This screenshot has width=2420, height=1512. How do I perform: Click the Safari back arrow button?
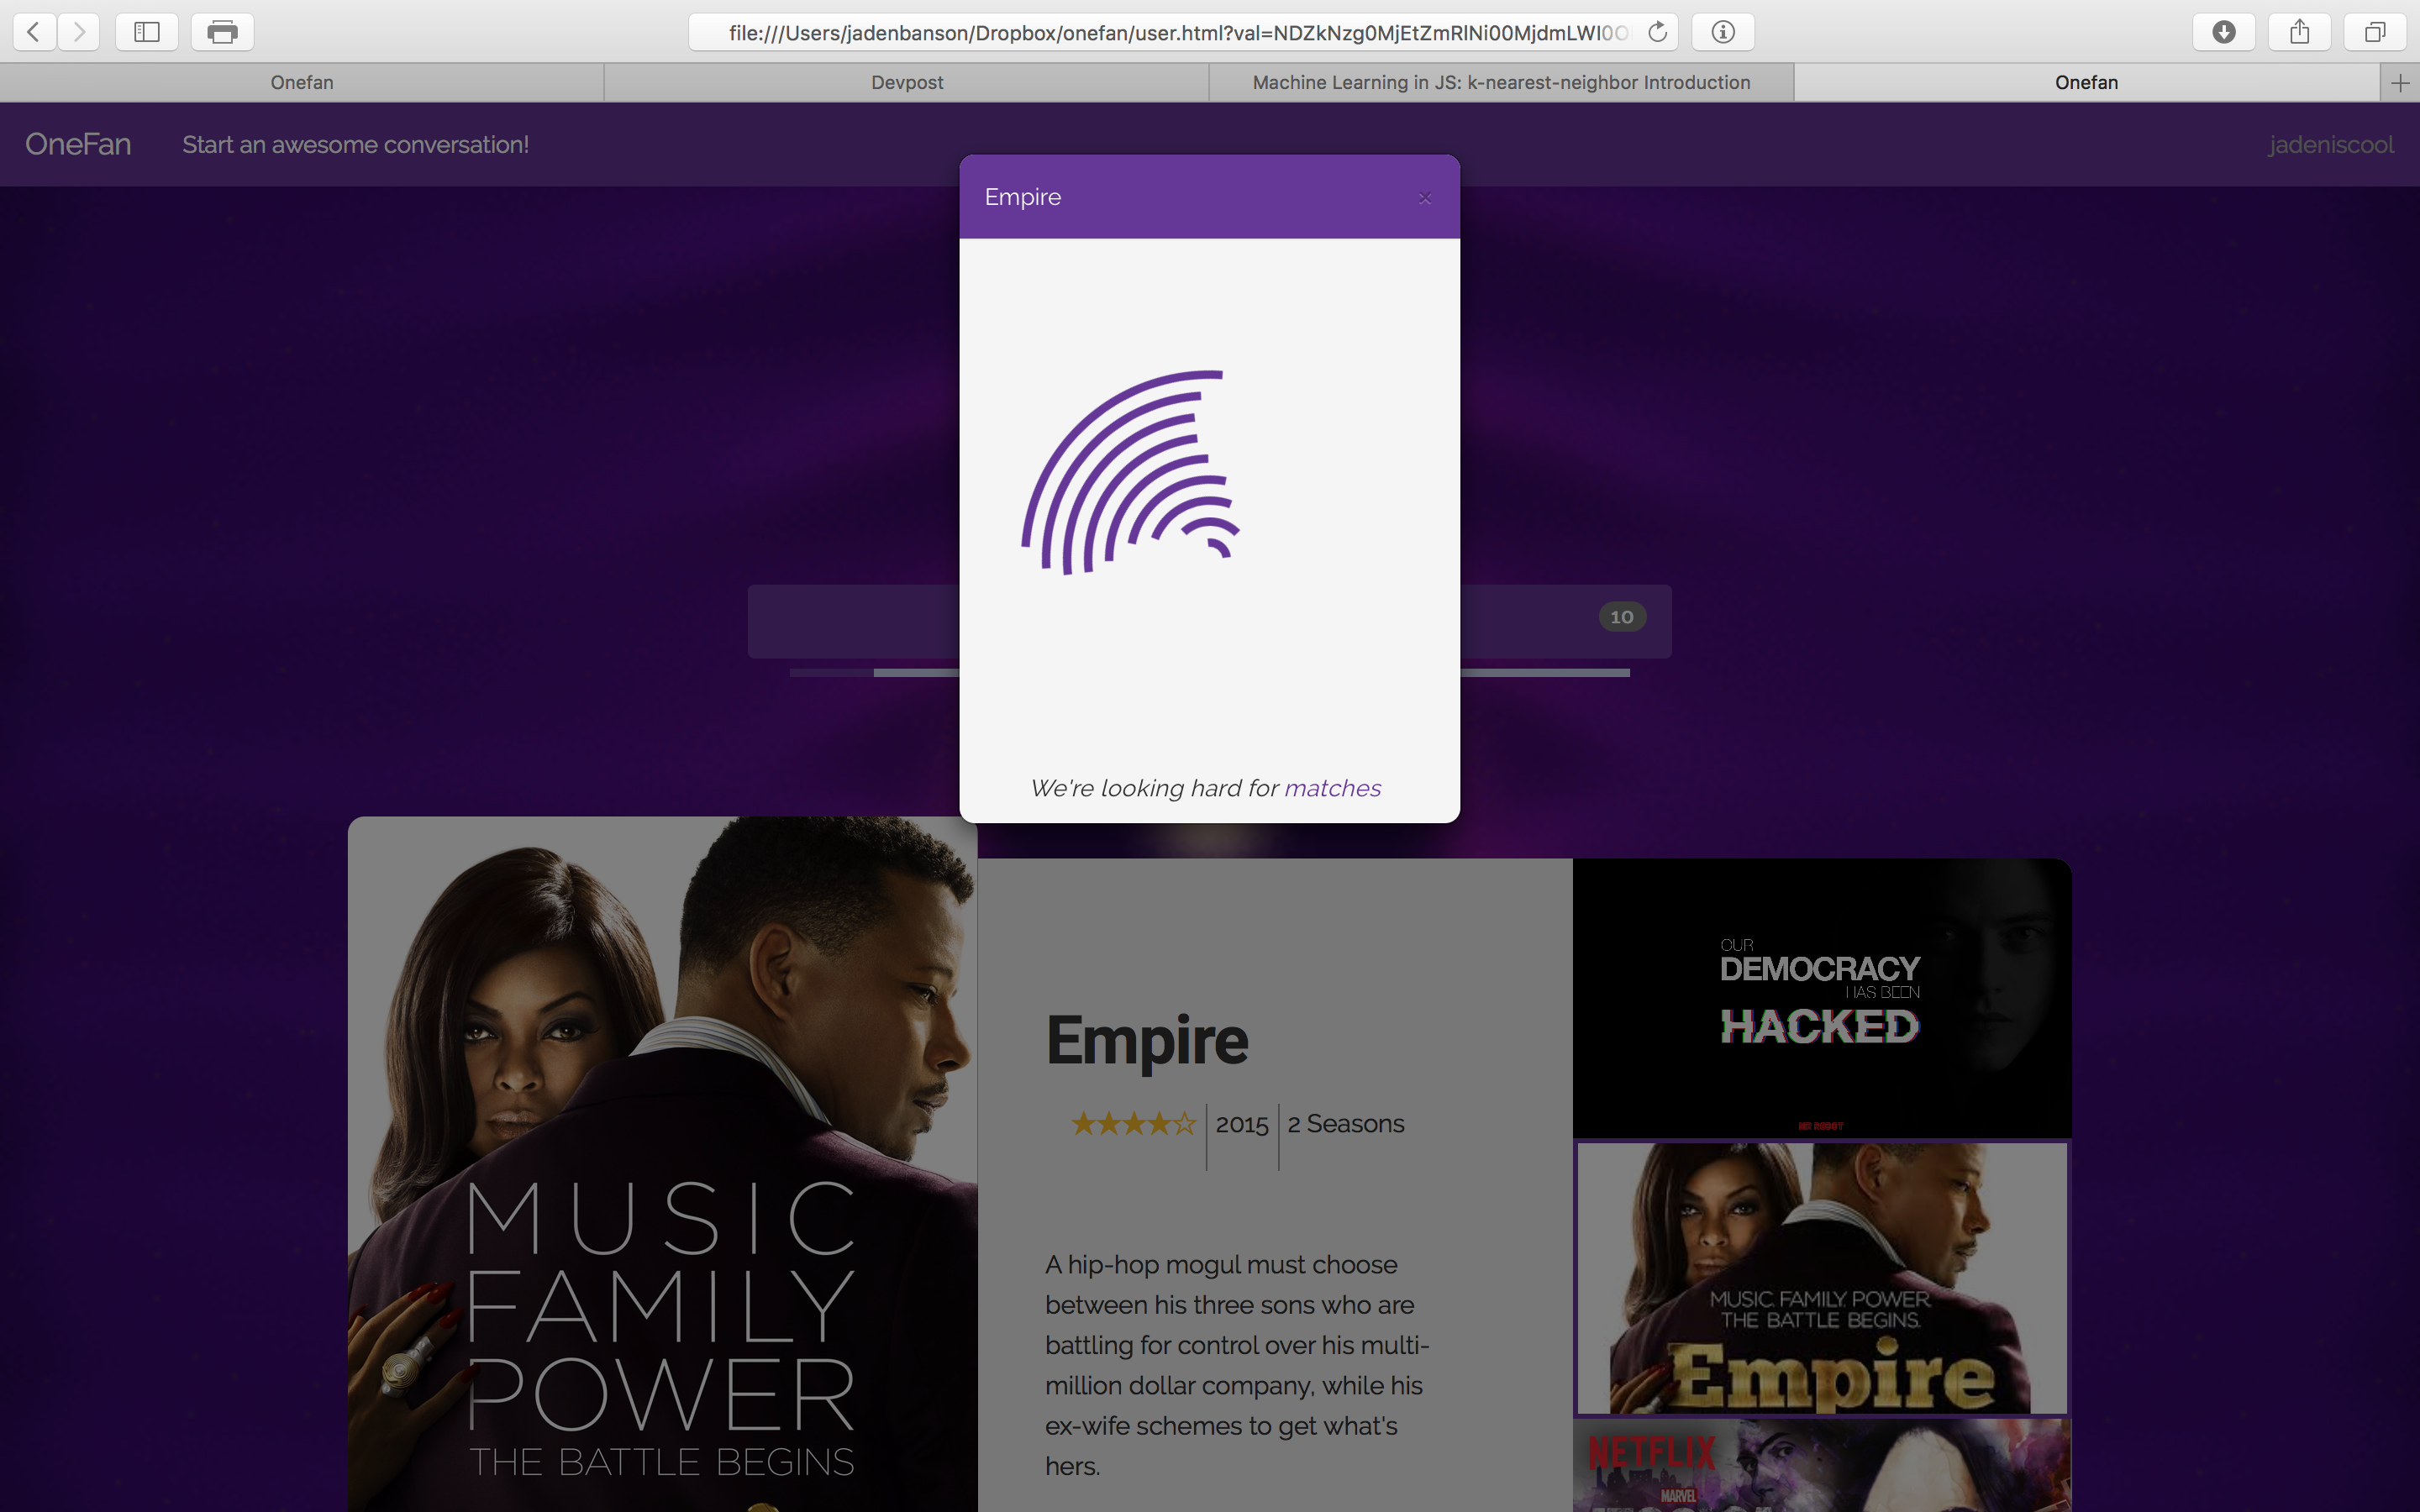(34, 32)
